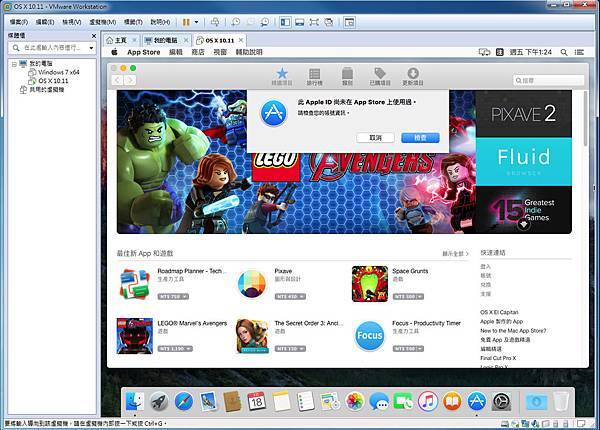Open iBooks icon in Dock
This screenshot has width=600, height=430.
pyautogui.click(x=452, y=401)
